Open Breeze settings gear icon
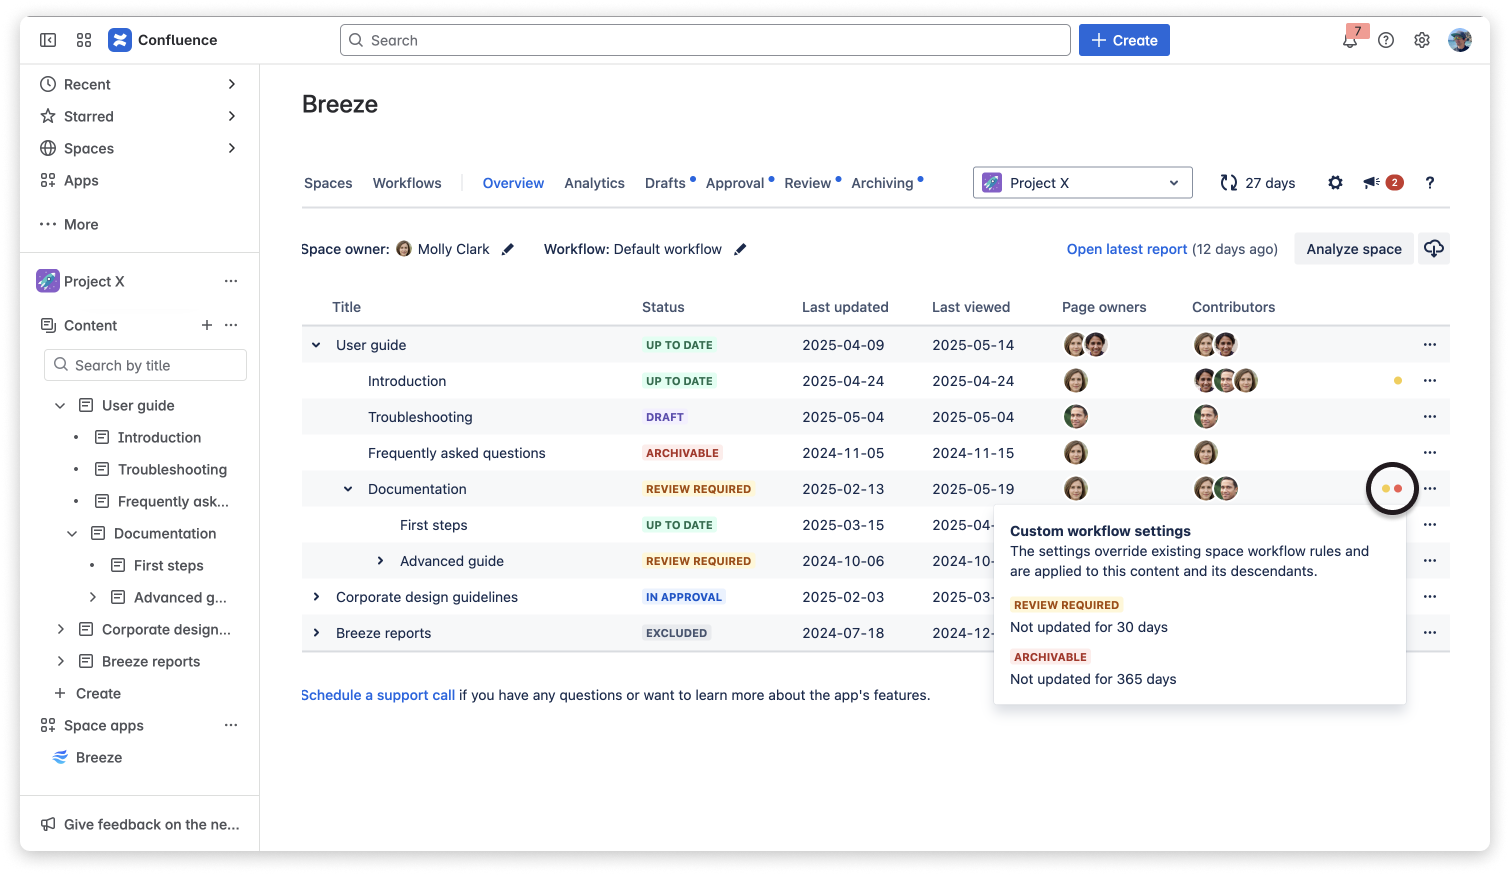This screenshot has height=875, width=1510. (1335, 183)
